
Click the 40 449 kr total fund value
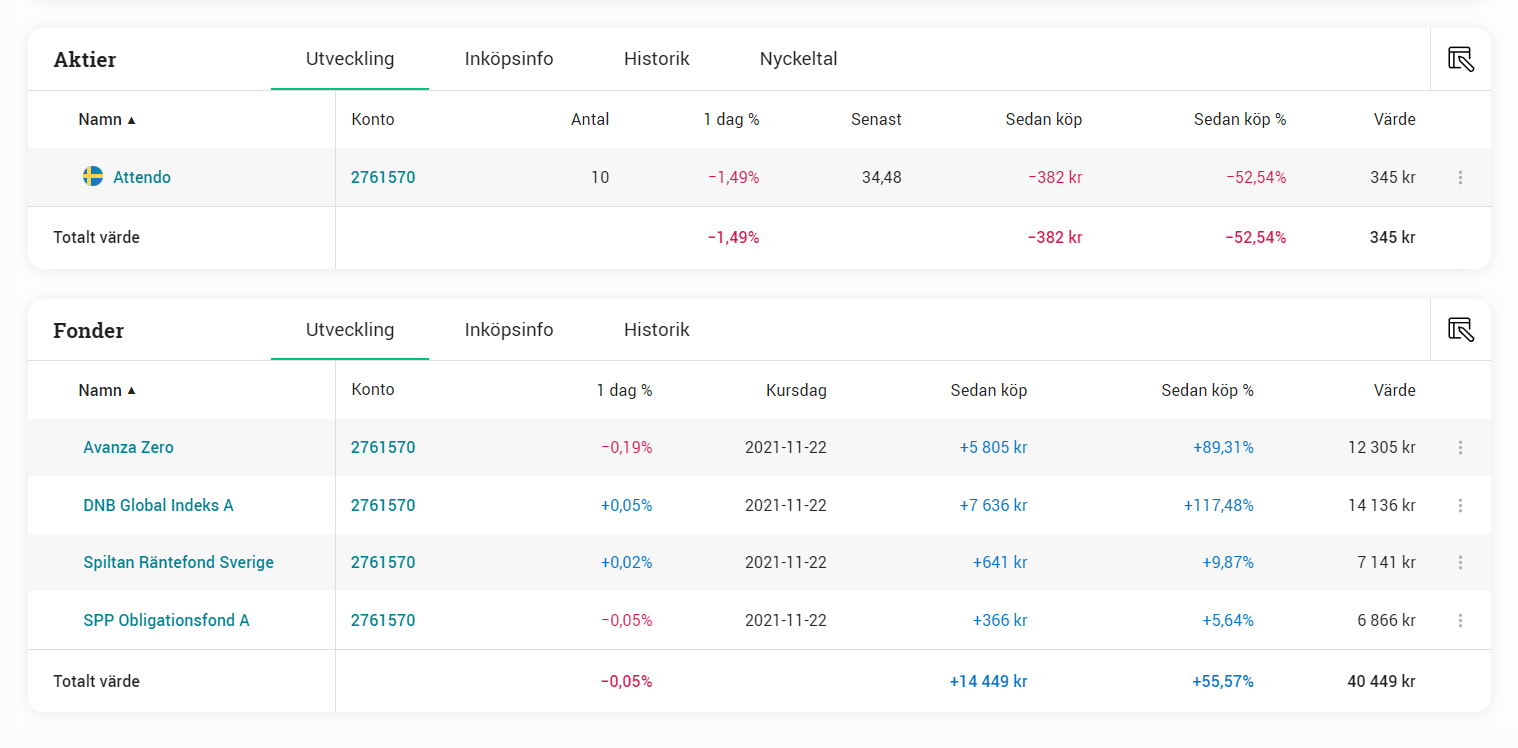pyautogui.click(x=1381, y=682)
